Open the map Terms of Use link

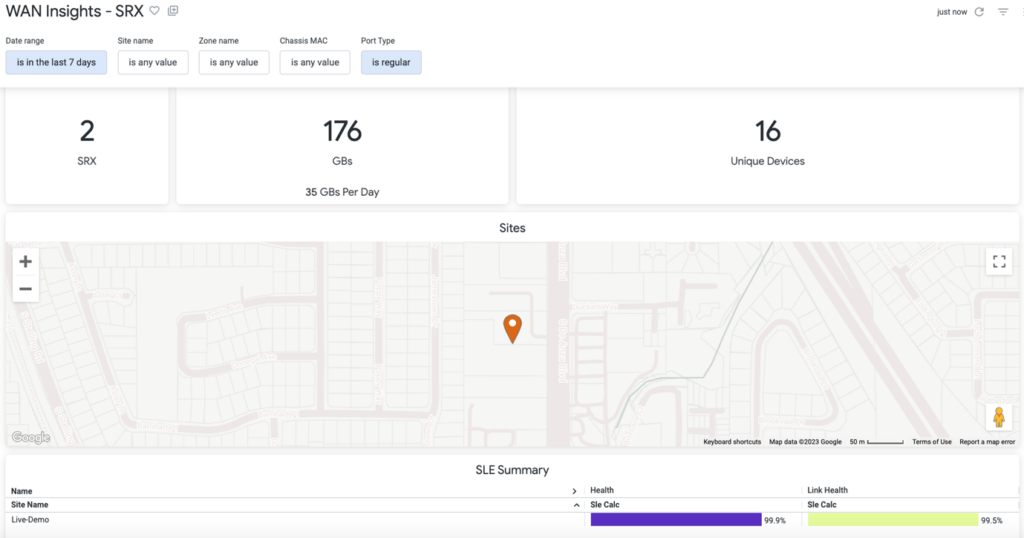[931, 442]
